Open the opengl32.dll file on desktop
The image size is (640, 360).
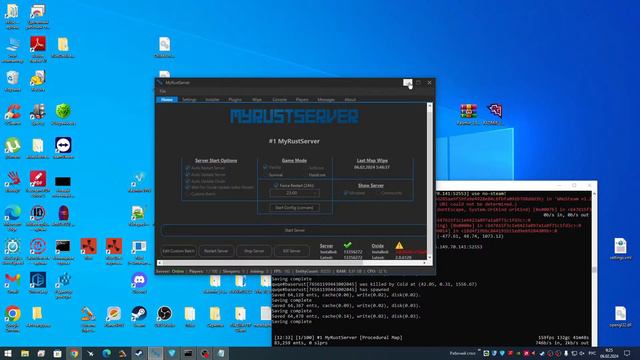620,317
